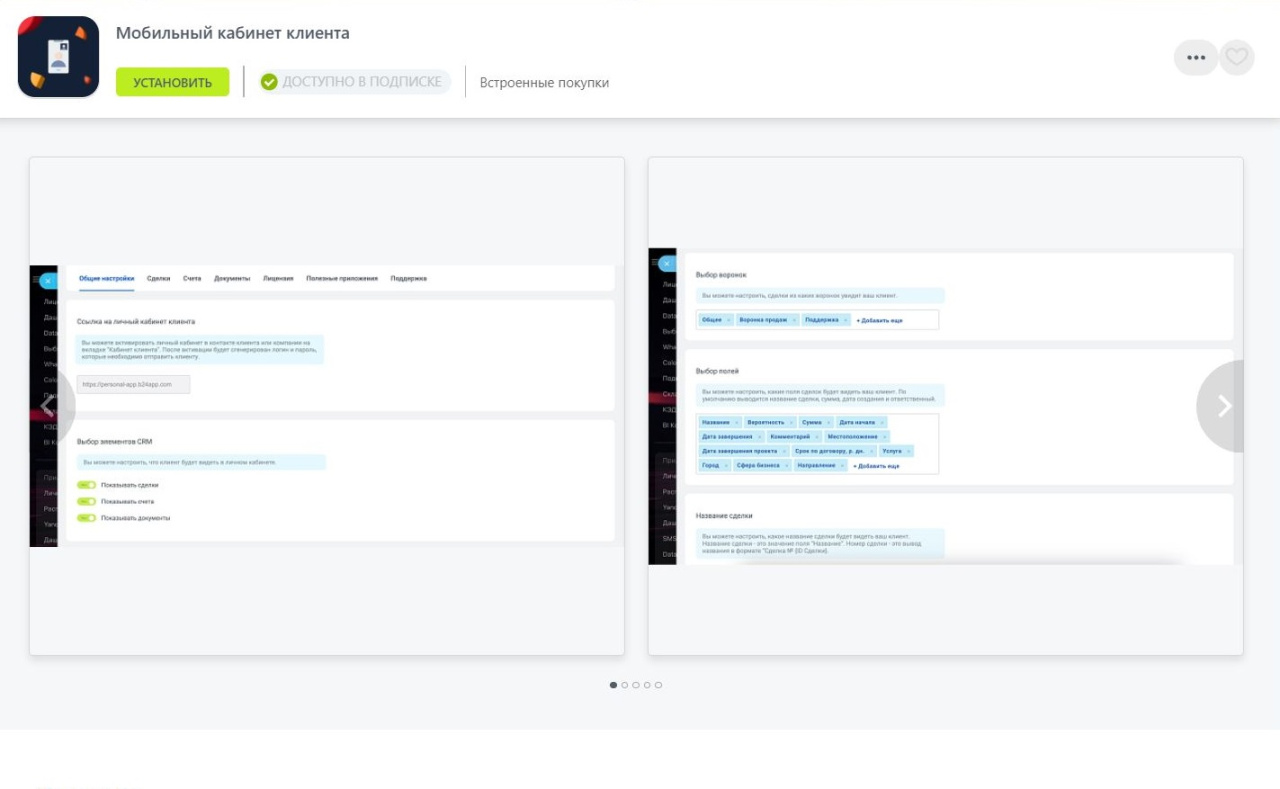Open the three-dots more options menu
This screenshot has height=789, width=1280.
(1195, 58)
